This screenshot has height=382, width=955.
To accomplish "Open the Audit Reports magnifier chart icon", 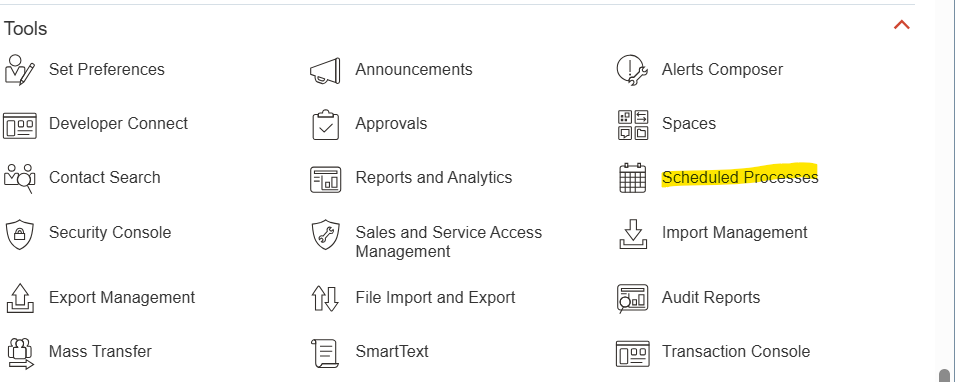I will click(632, 299).
